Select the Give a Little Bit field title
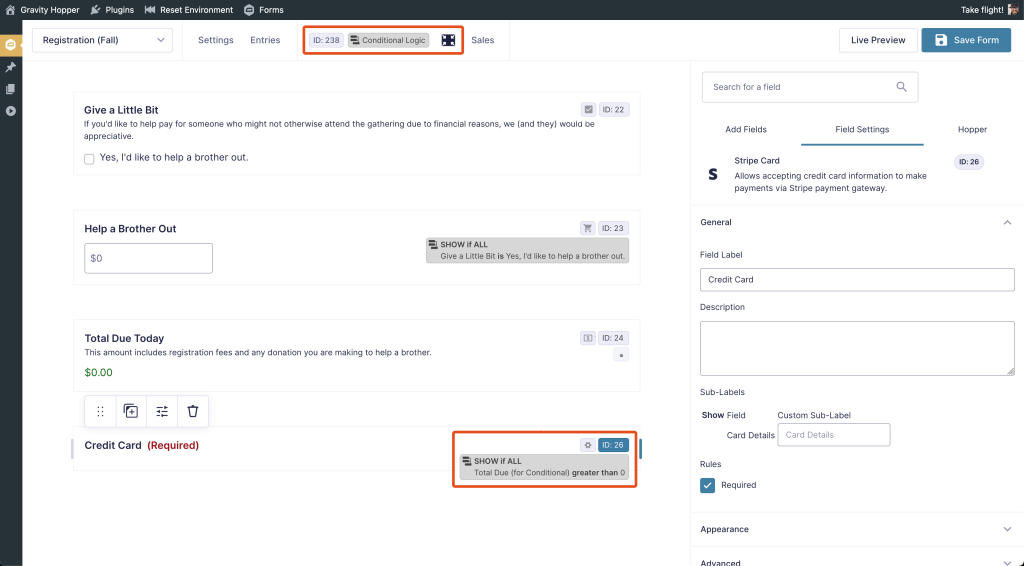Viewport: 1024px width, 566px height. pyautogui.click(x=121, y=110)
